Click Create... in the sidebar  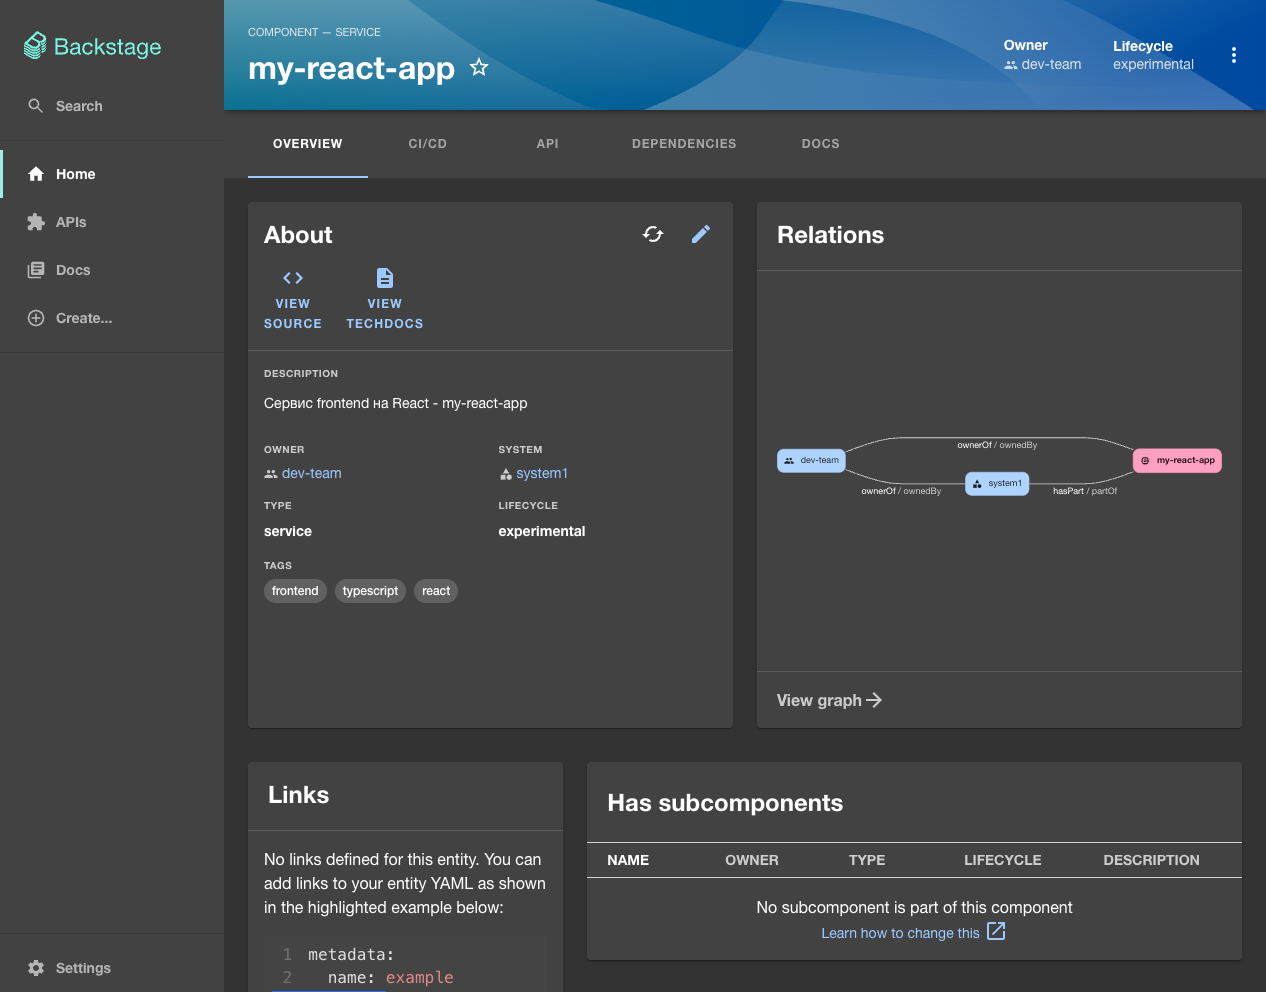(112, 318)
